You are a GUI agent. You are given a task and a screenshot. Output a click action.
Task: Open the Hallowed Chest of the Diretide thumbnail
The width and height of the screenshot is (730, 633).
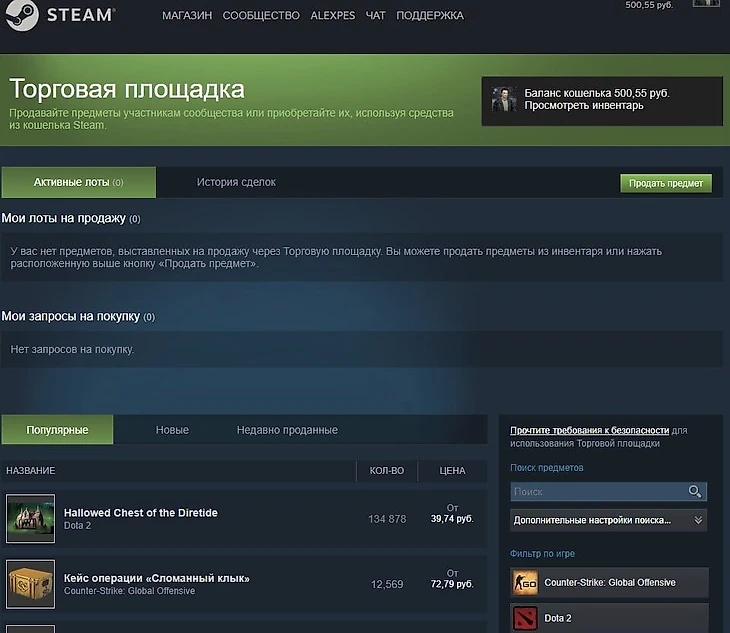coord(31,519)
